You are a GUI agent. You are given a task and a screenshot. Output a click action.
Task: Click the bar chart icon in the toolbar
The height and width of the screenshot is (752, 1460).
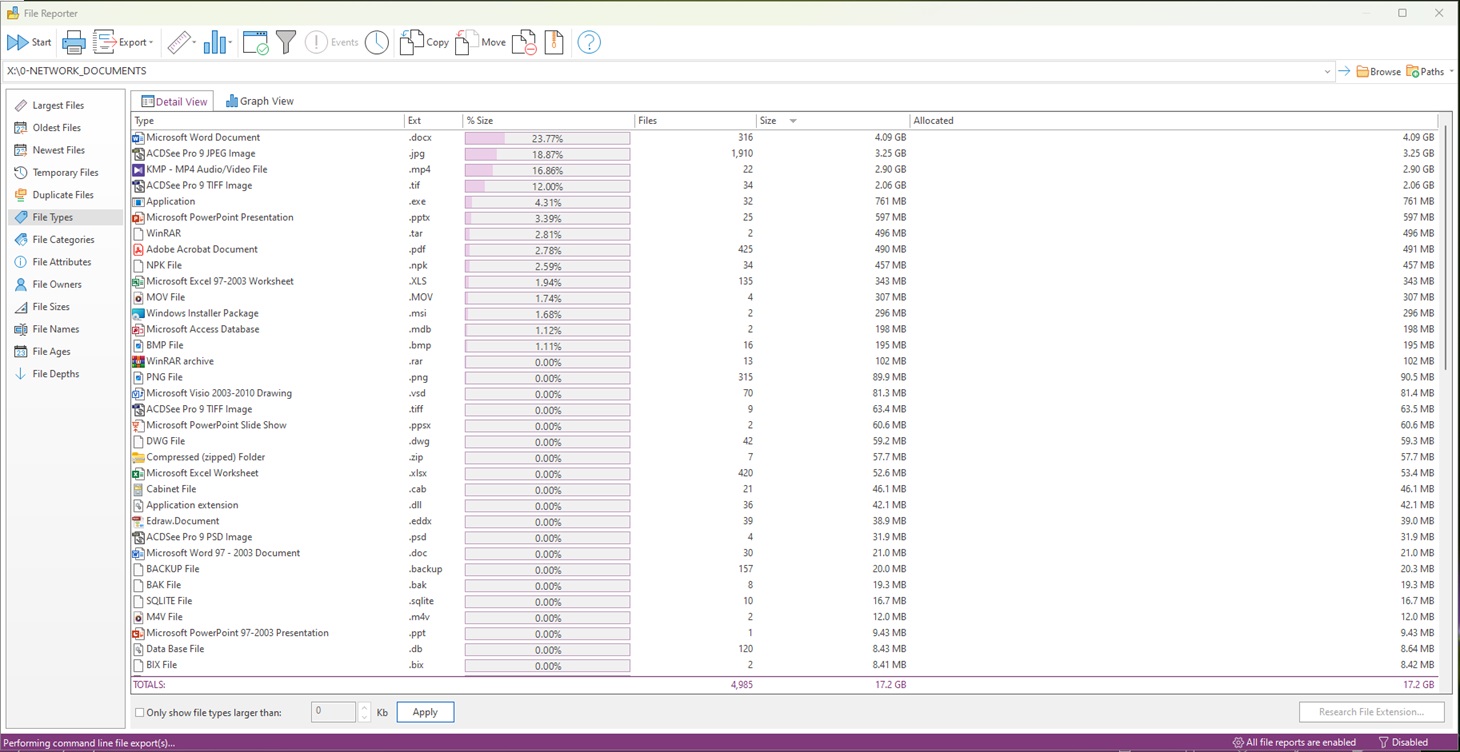pos(214,42)
